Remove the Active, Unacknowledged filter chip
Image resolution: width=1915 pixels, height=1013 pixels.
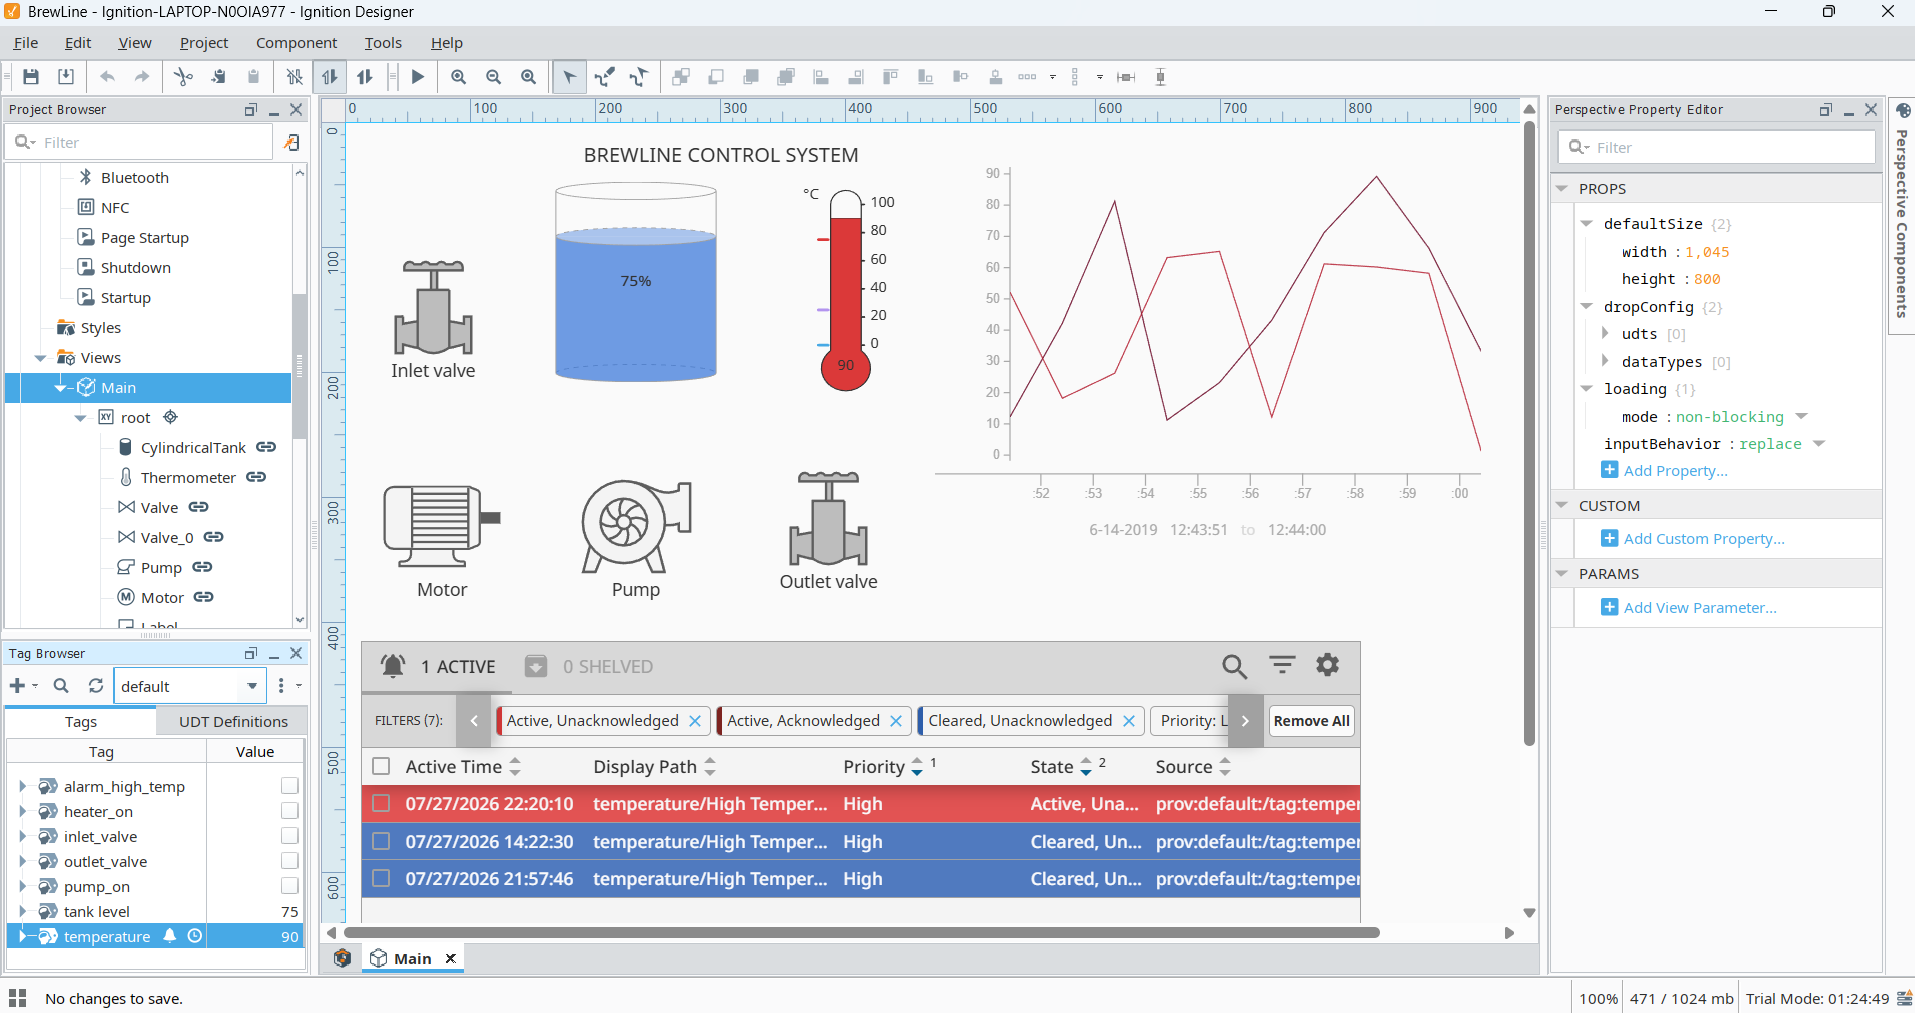(x=695, y=721)
